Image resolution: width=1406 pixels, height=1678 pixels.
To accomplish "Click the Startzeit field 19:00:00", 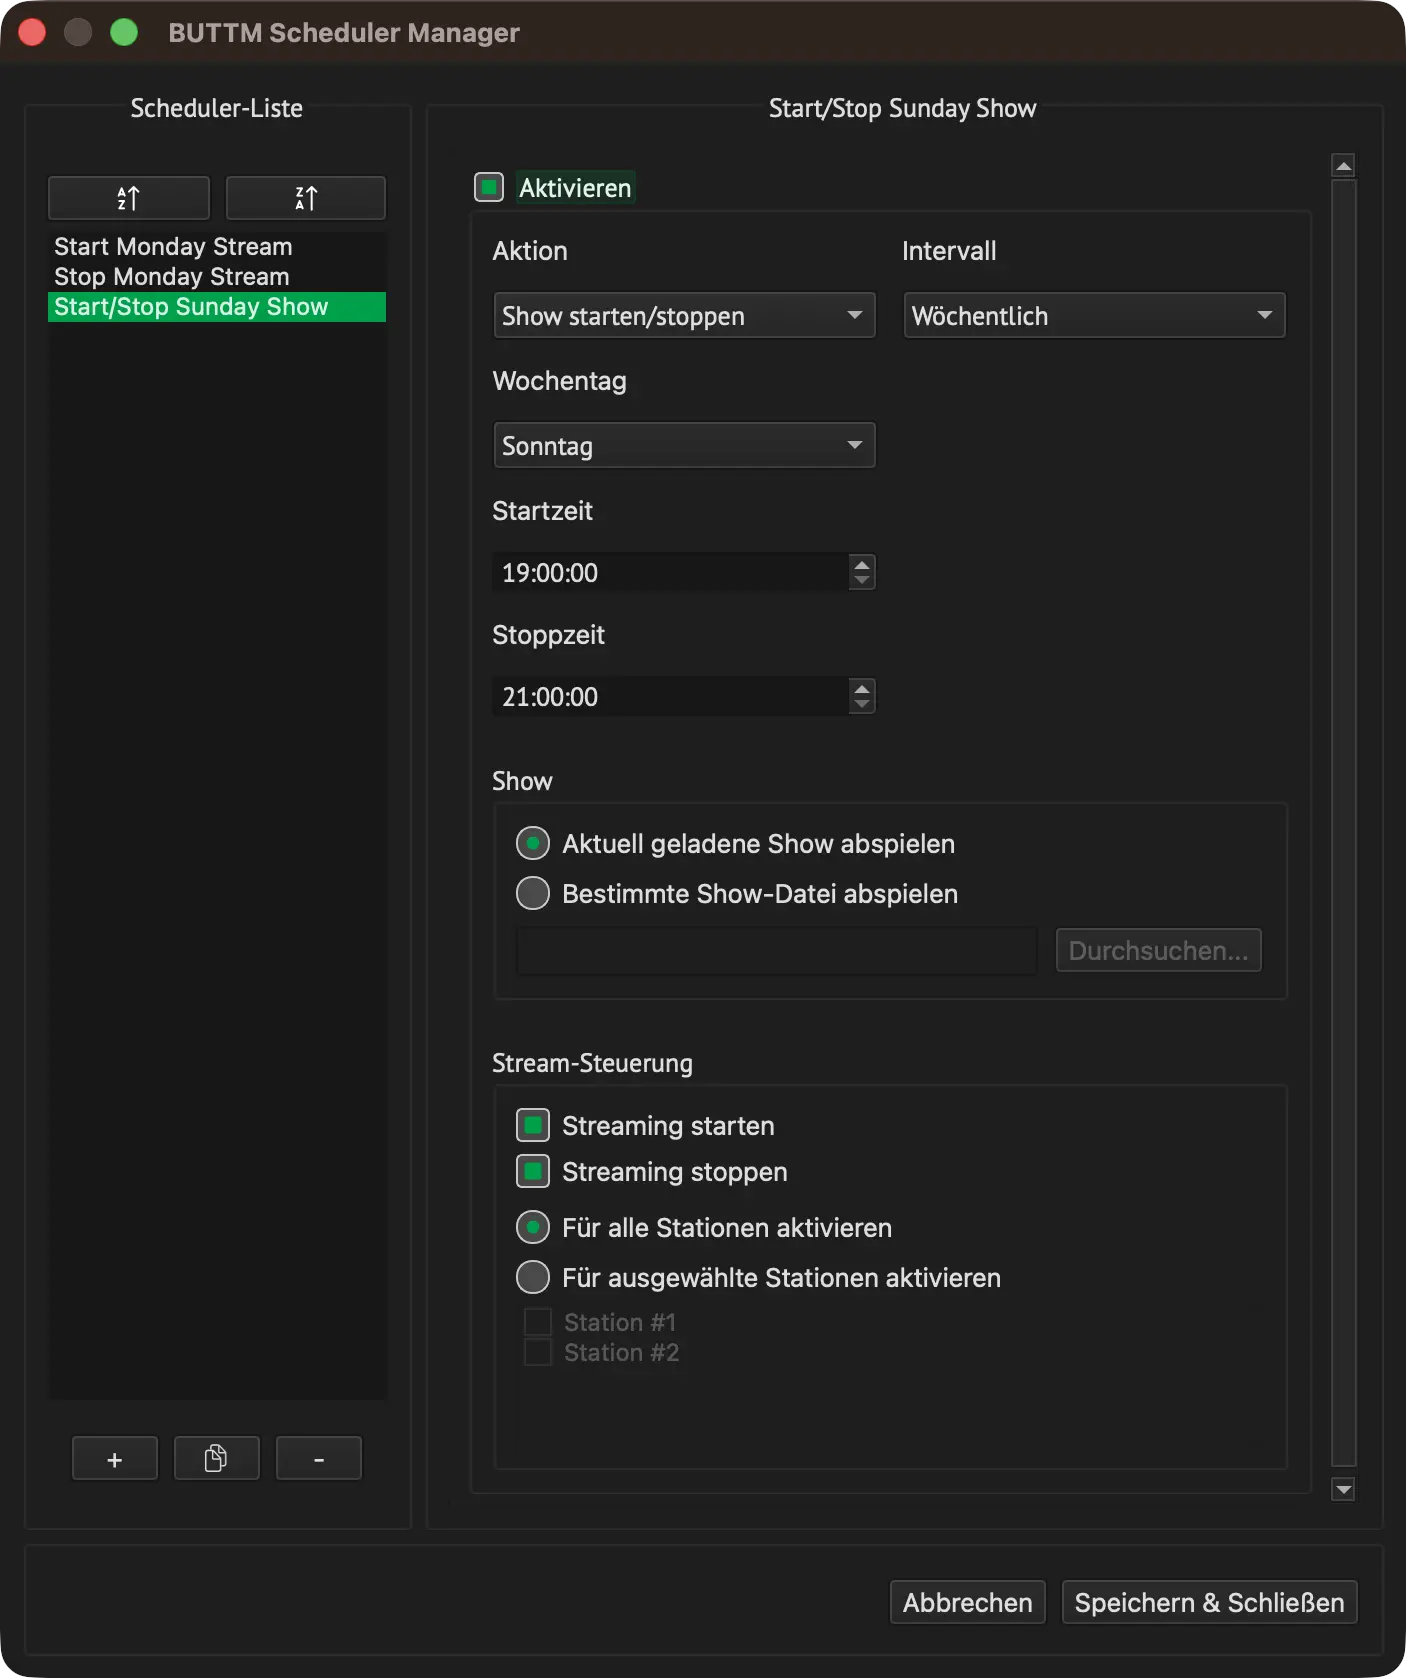I will (x=671, y=572).
